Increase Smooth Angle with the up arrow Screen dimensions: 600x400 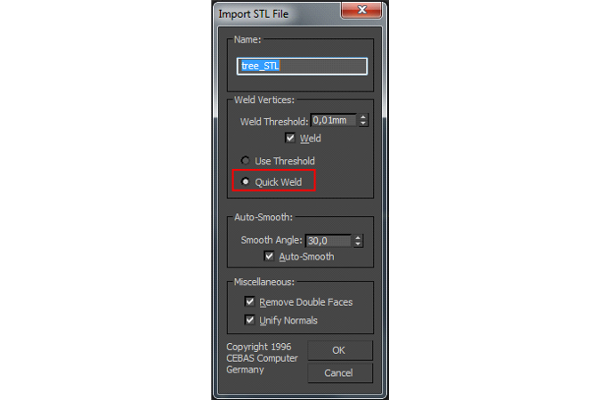[358, 238]
